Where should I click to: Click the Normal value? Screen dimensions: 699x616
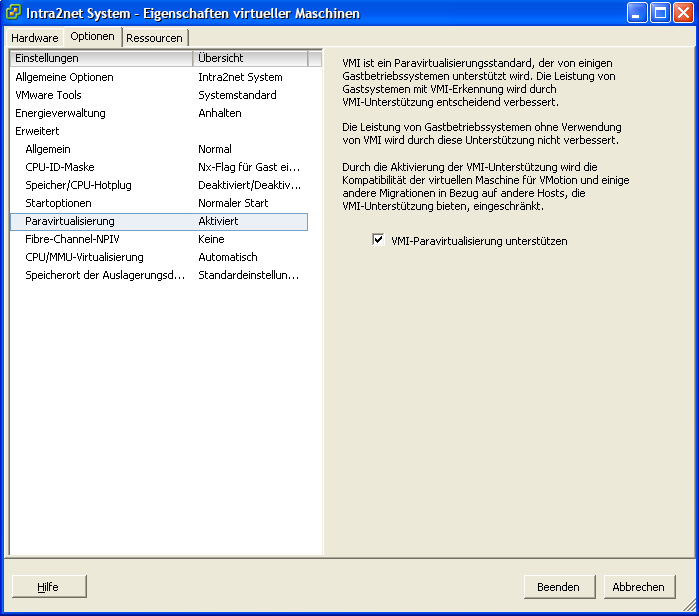tap(215, 149)
